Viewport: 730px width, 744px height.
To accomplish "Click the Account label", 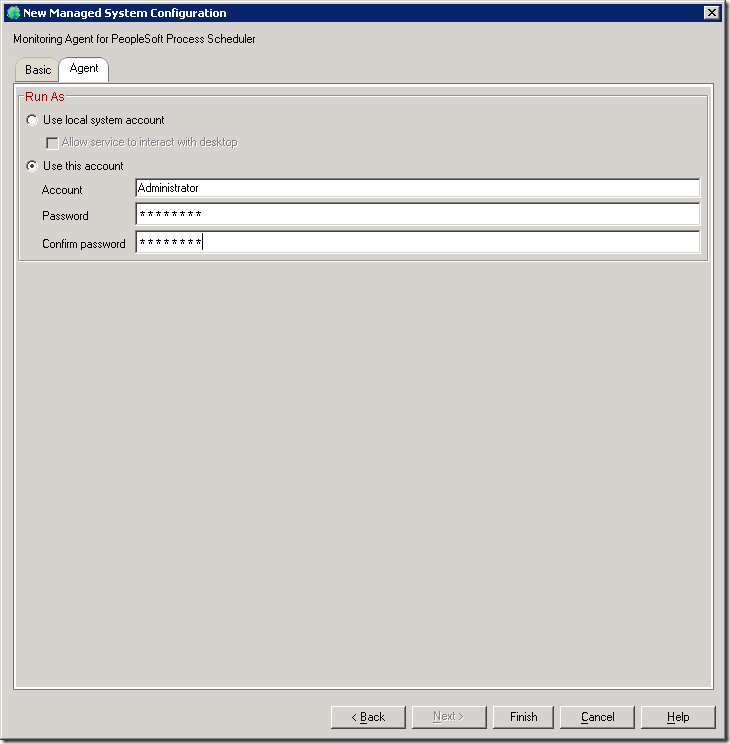I will pos(62,190).
